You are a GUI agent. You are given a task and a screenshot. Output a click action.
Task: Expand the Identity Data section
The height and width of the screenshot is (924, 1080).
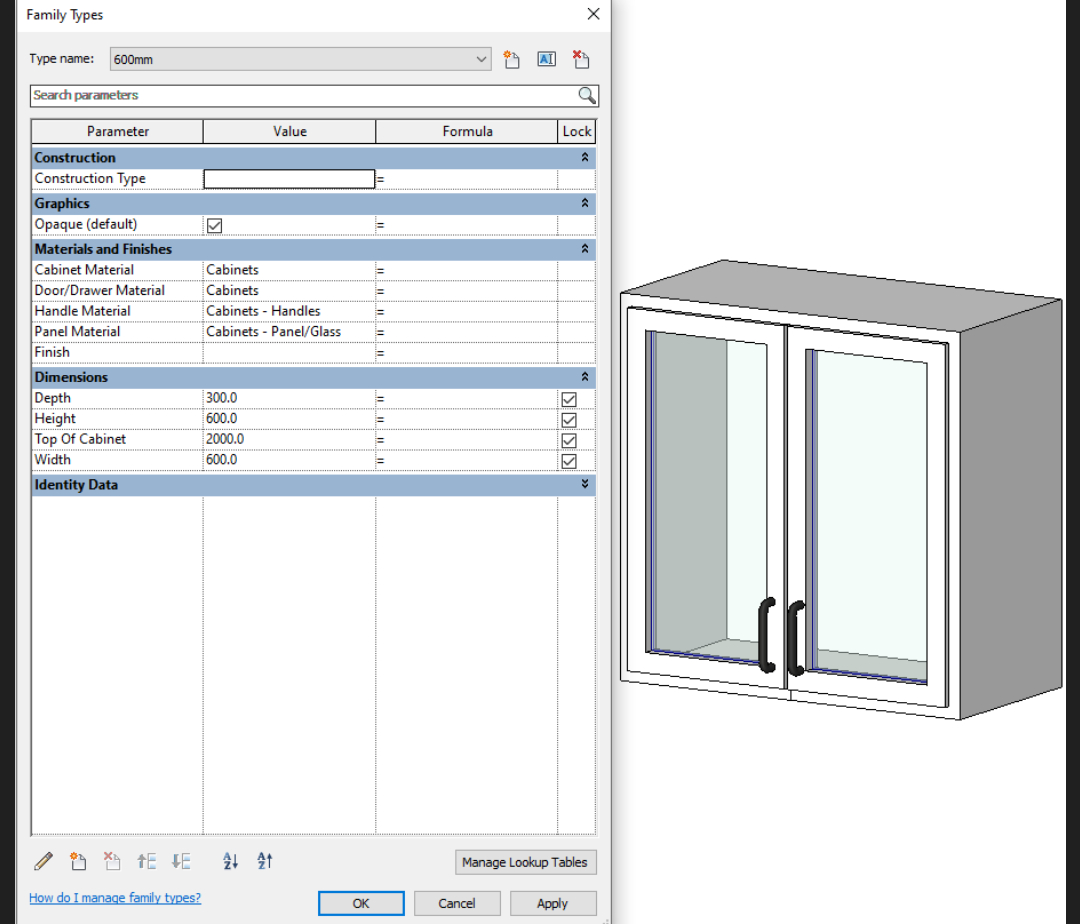coord(585,485)
